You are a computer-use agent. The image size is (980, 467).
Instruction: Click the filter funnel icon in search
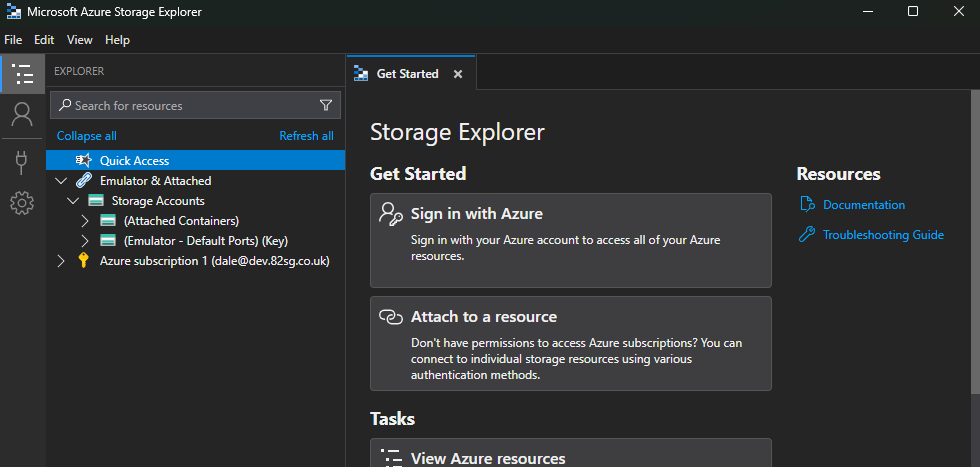326,105
